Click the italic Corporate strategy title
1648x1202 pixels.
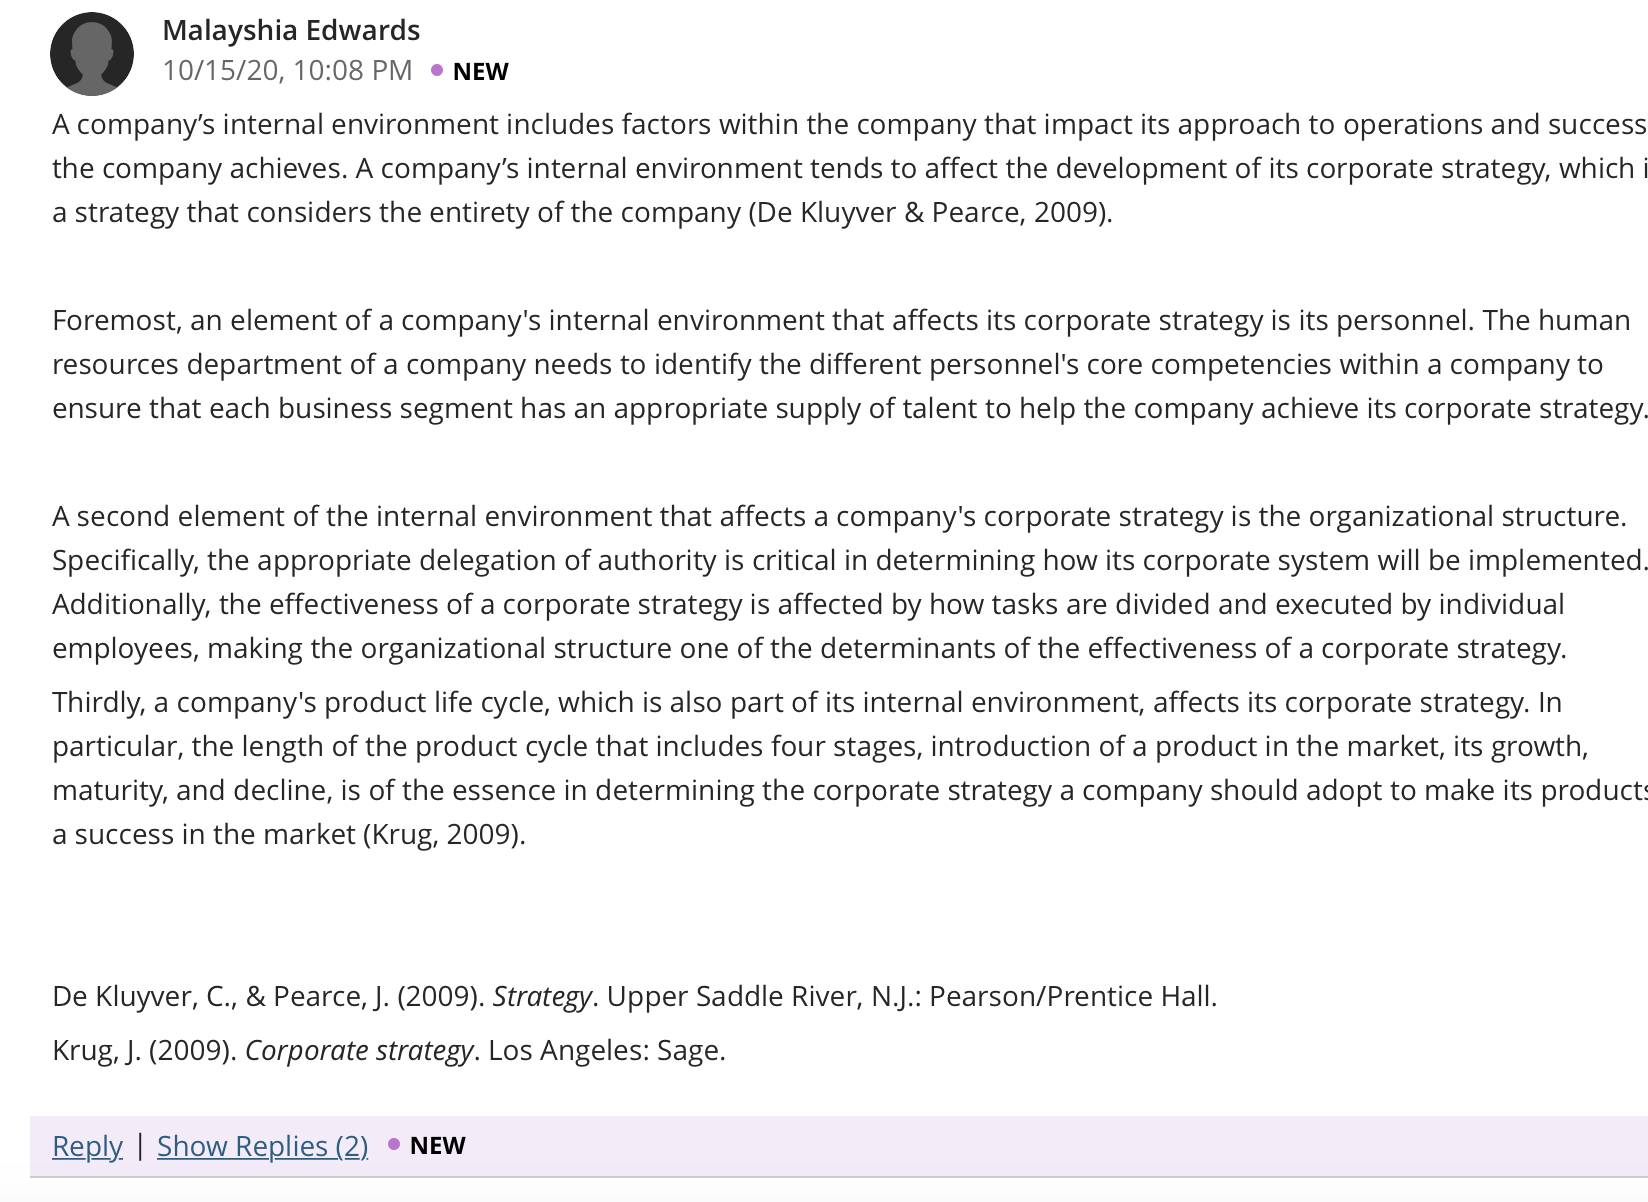(359, 1051)
